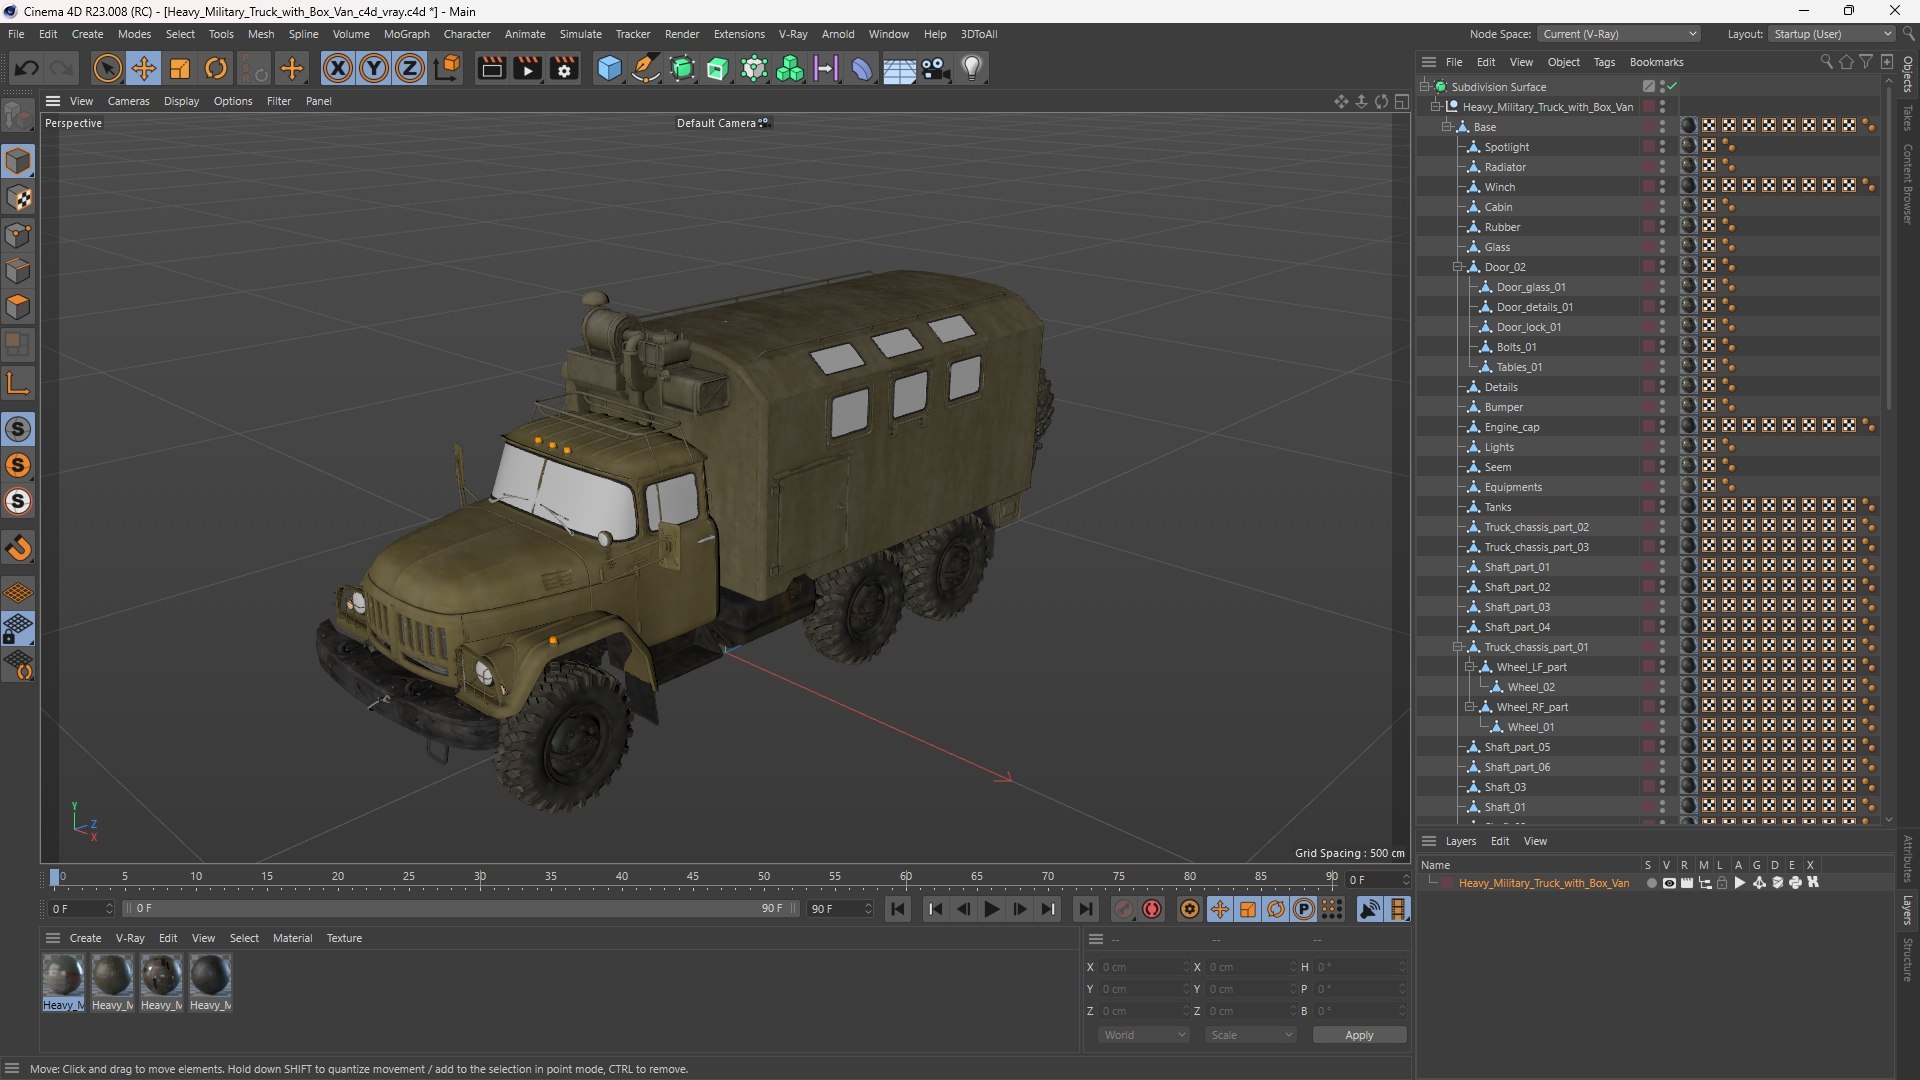The image size is (1920, 1080).
Task: Click the Record Active Objects button
Action: [x=1124, y=909]
